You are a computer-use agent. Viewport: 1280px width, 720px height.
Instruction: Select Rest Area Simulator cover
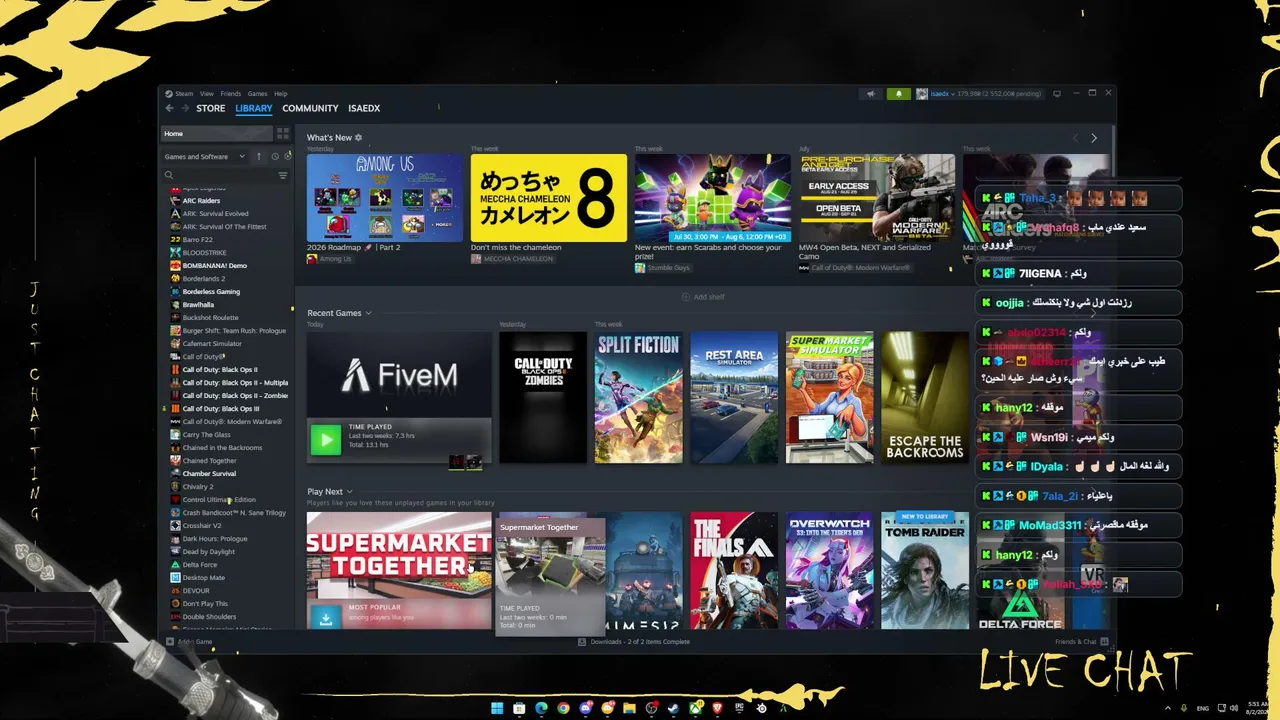(x=734, y=397)
